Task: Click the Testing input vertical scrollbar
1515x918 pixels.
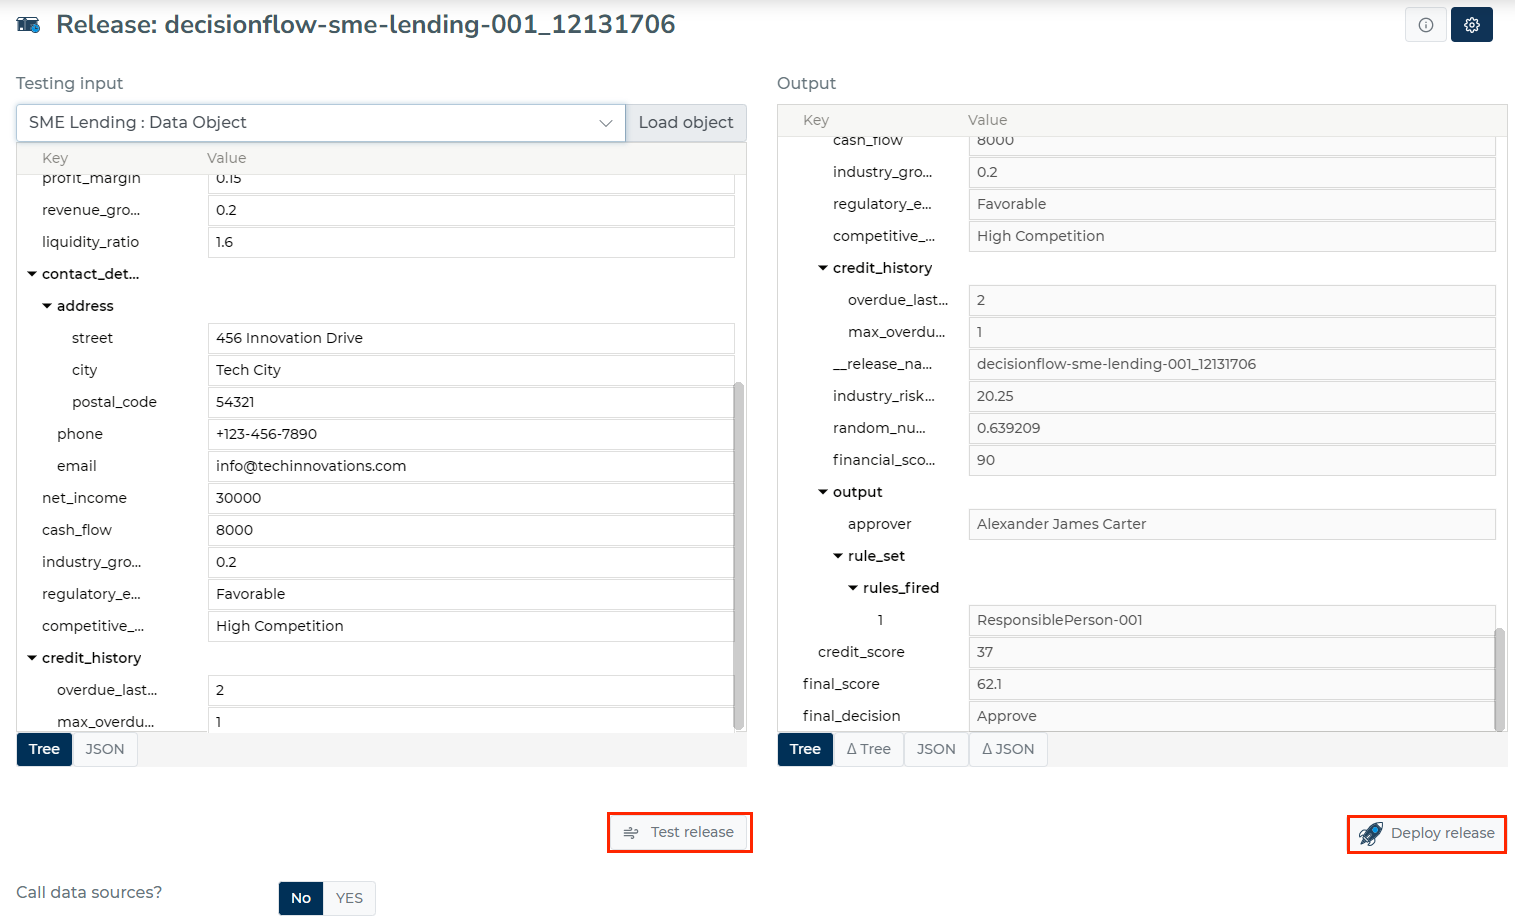Action: click(x=739, y=556)
